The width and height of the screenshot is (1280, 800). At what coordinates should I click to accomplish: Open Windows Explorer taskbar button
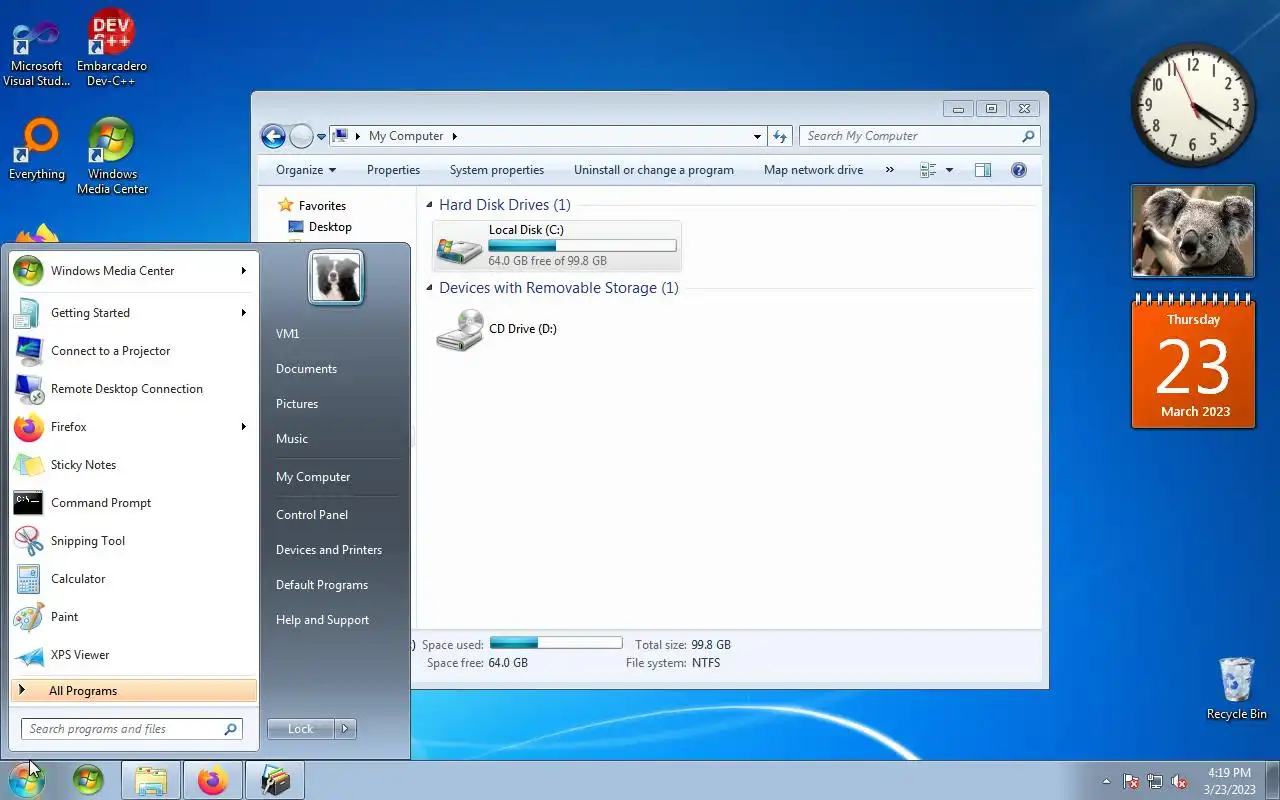coord(151,780)
